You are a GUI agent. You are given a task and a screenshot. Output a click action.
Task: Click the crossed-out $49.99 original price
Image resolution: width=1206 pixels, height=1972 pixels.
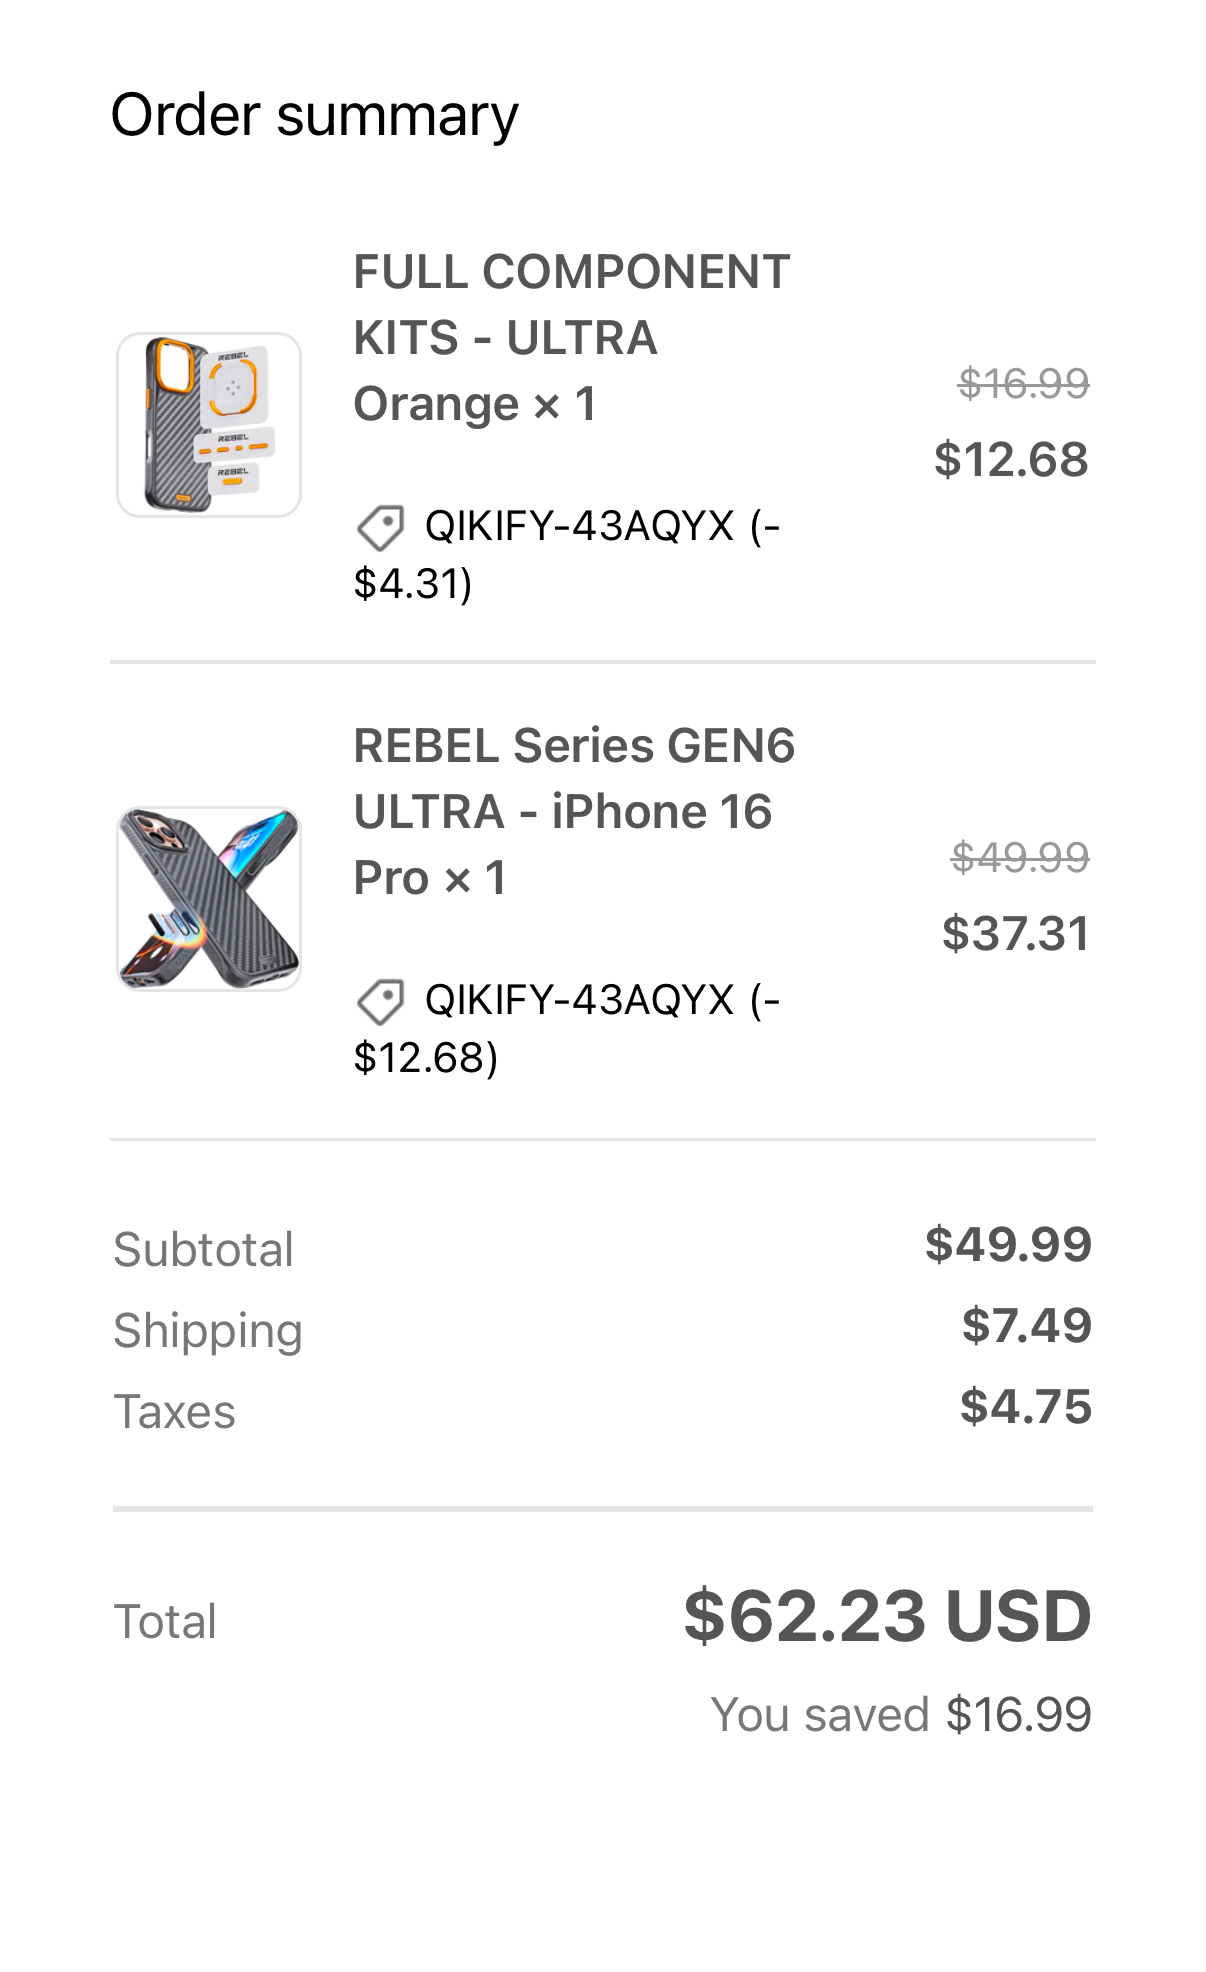[x=1020, y=858]
